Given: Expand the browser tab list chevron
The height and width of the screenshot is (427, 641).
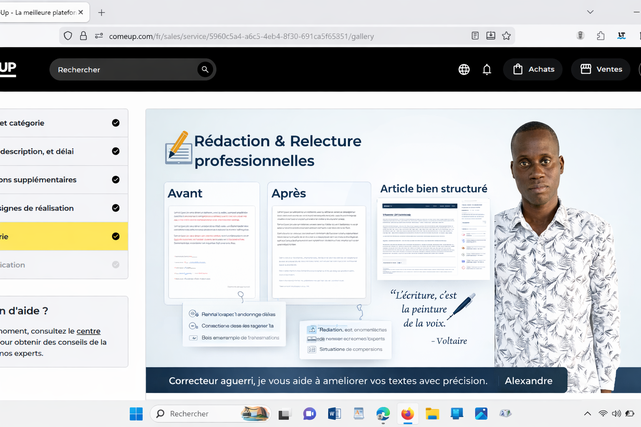Looking at the screenshot, I should point(590,12).
